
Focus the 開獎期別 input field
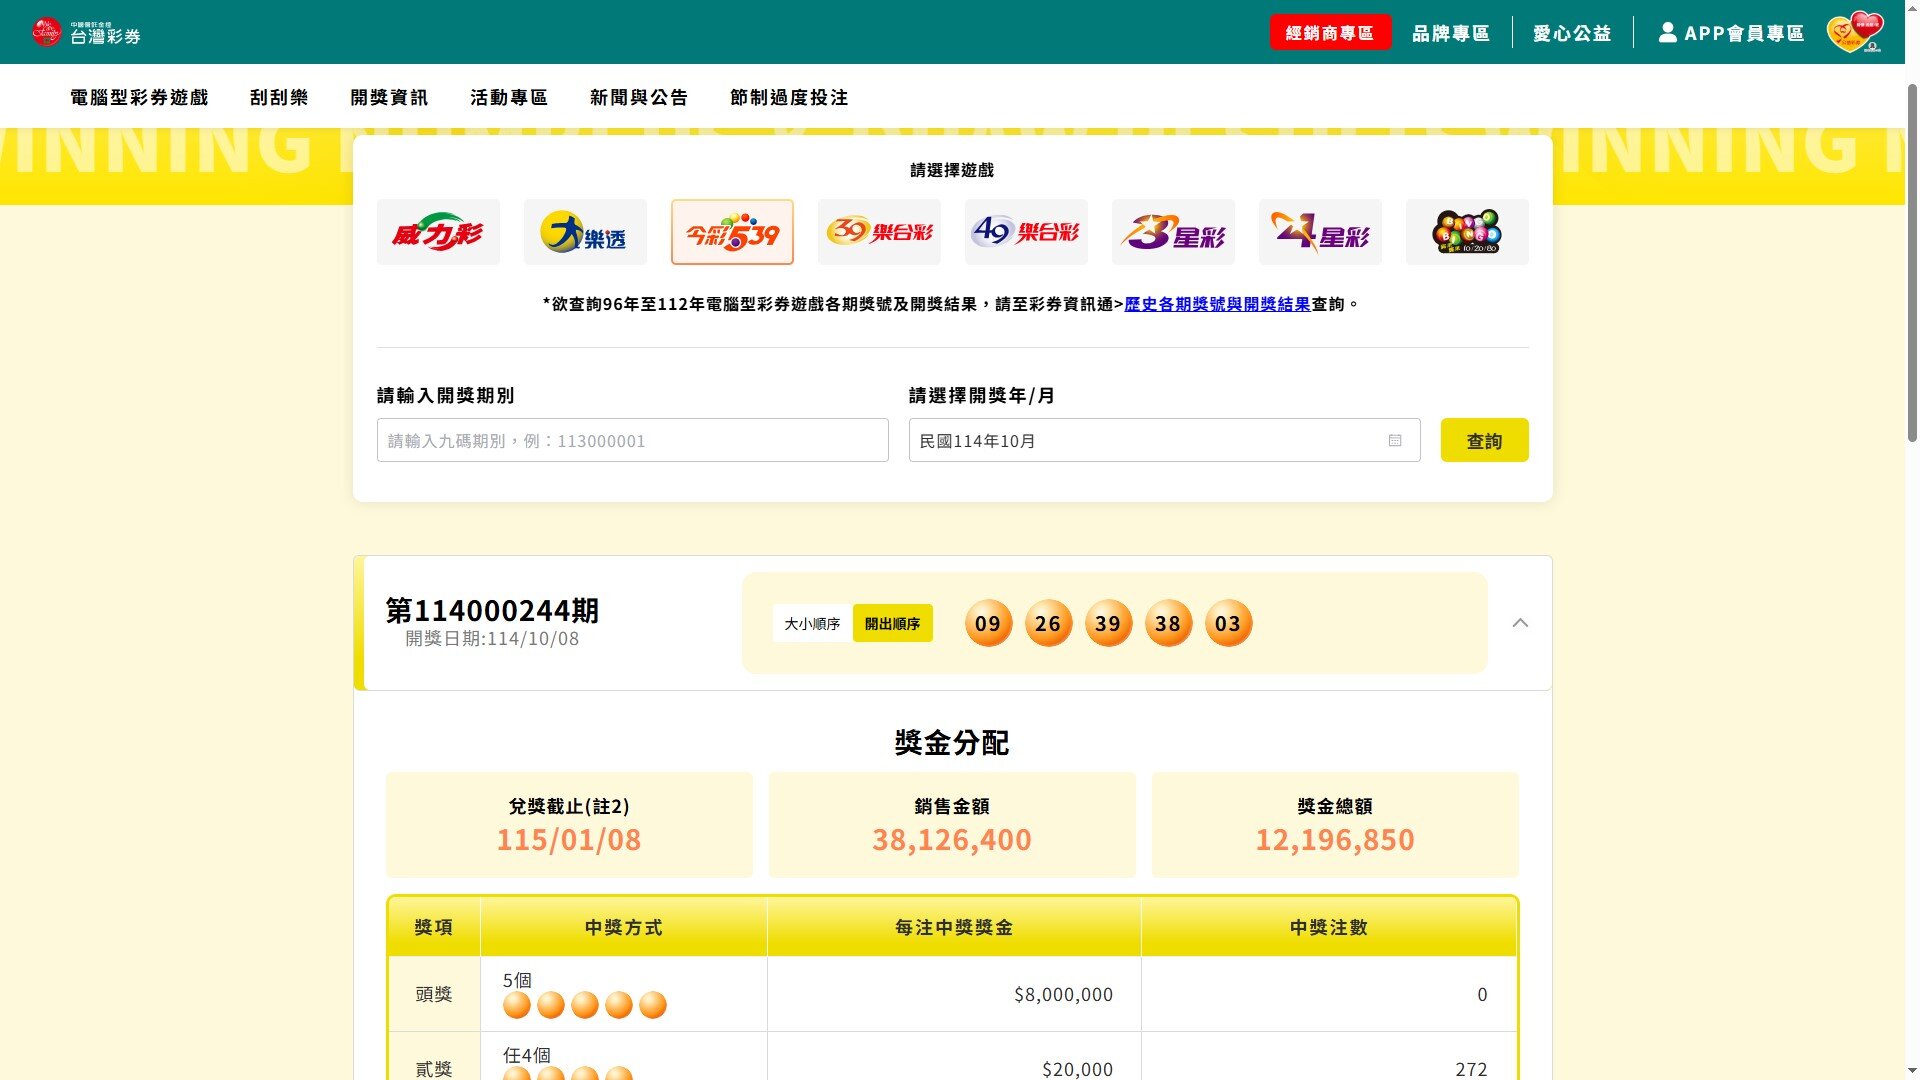tap(632, 441)
